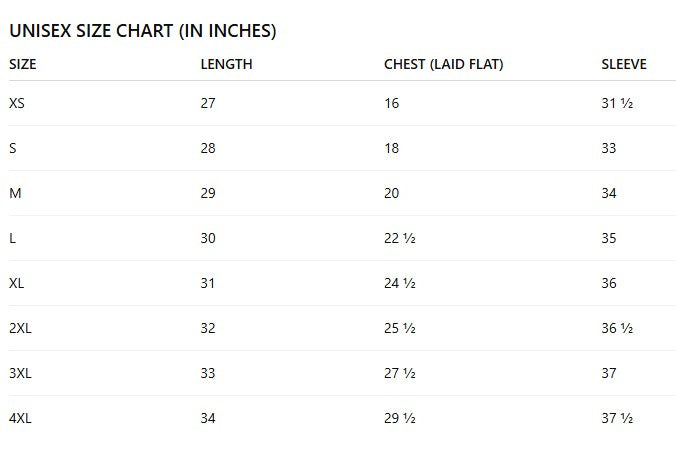Click the sleeve value 37 for 3XL
Image resolution: width=676 pixels, height=452 pixels.
[x=609, y=373]
